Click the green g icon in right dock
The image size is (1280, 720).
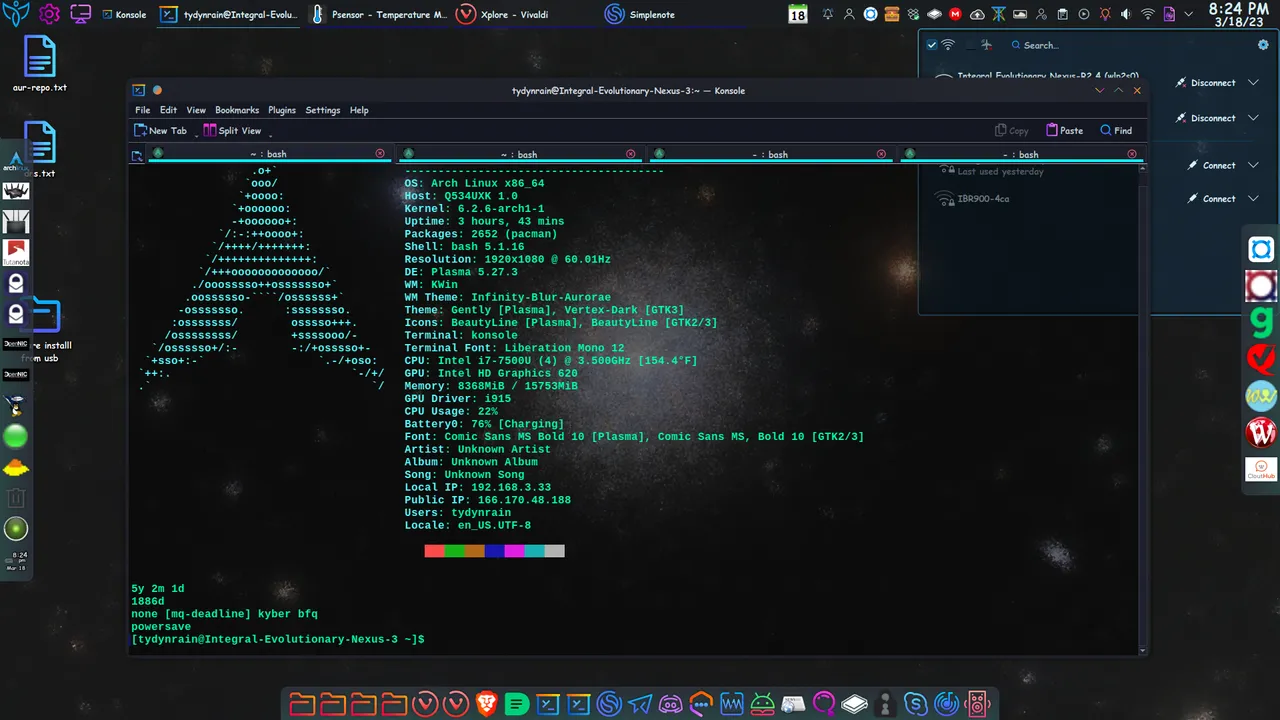(1262, 322)
